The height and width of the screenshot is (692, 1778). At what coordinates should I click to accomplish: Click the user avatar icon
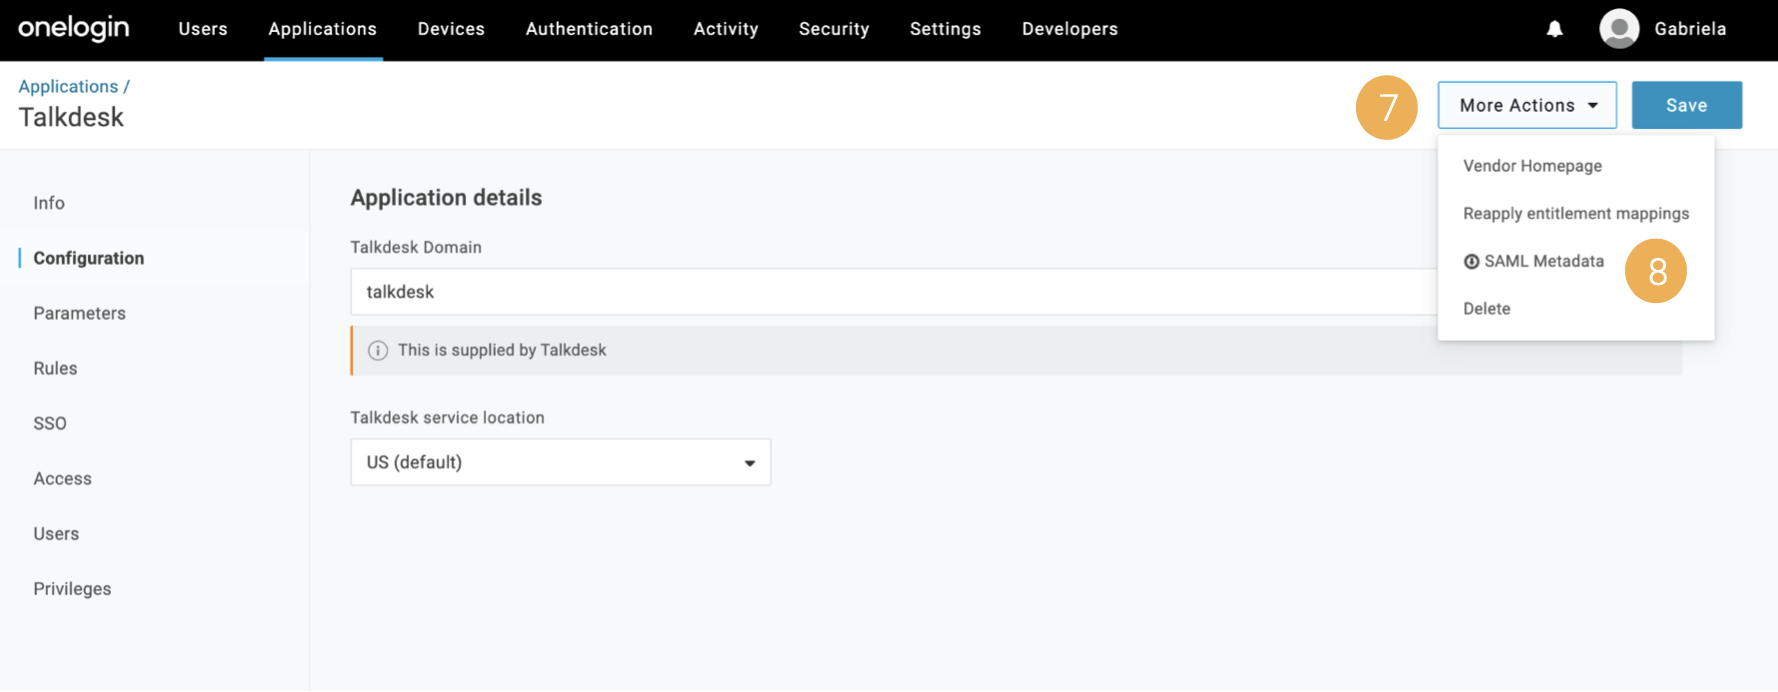pyautogui.click(x=1619, y=29)
